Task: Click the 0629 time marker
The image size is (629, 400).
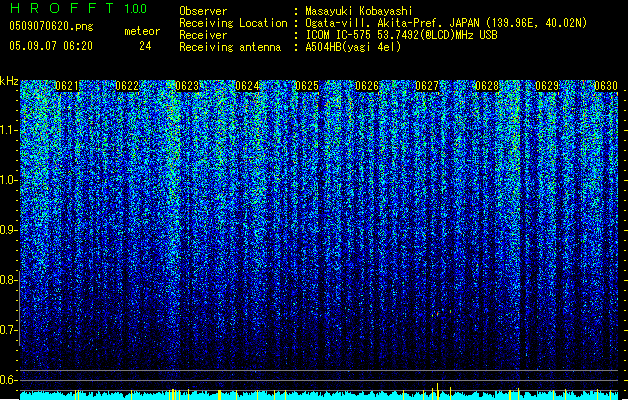Action: [x=547, y=86]
